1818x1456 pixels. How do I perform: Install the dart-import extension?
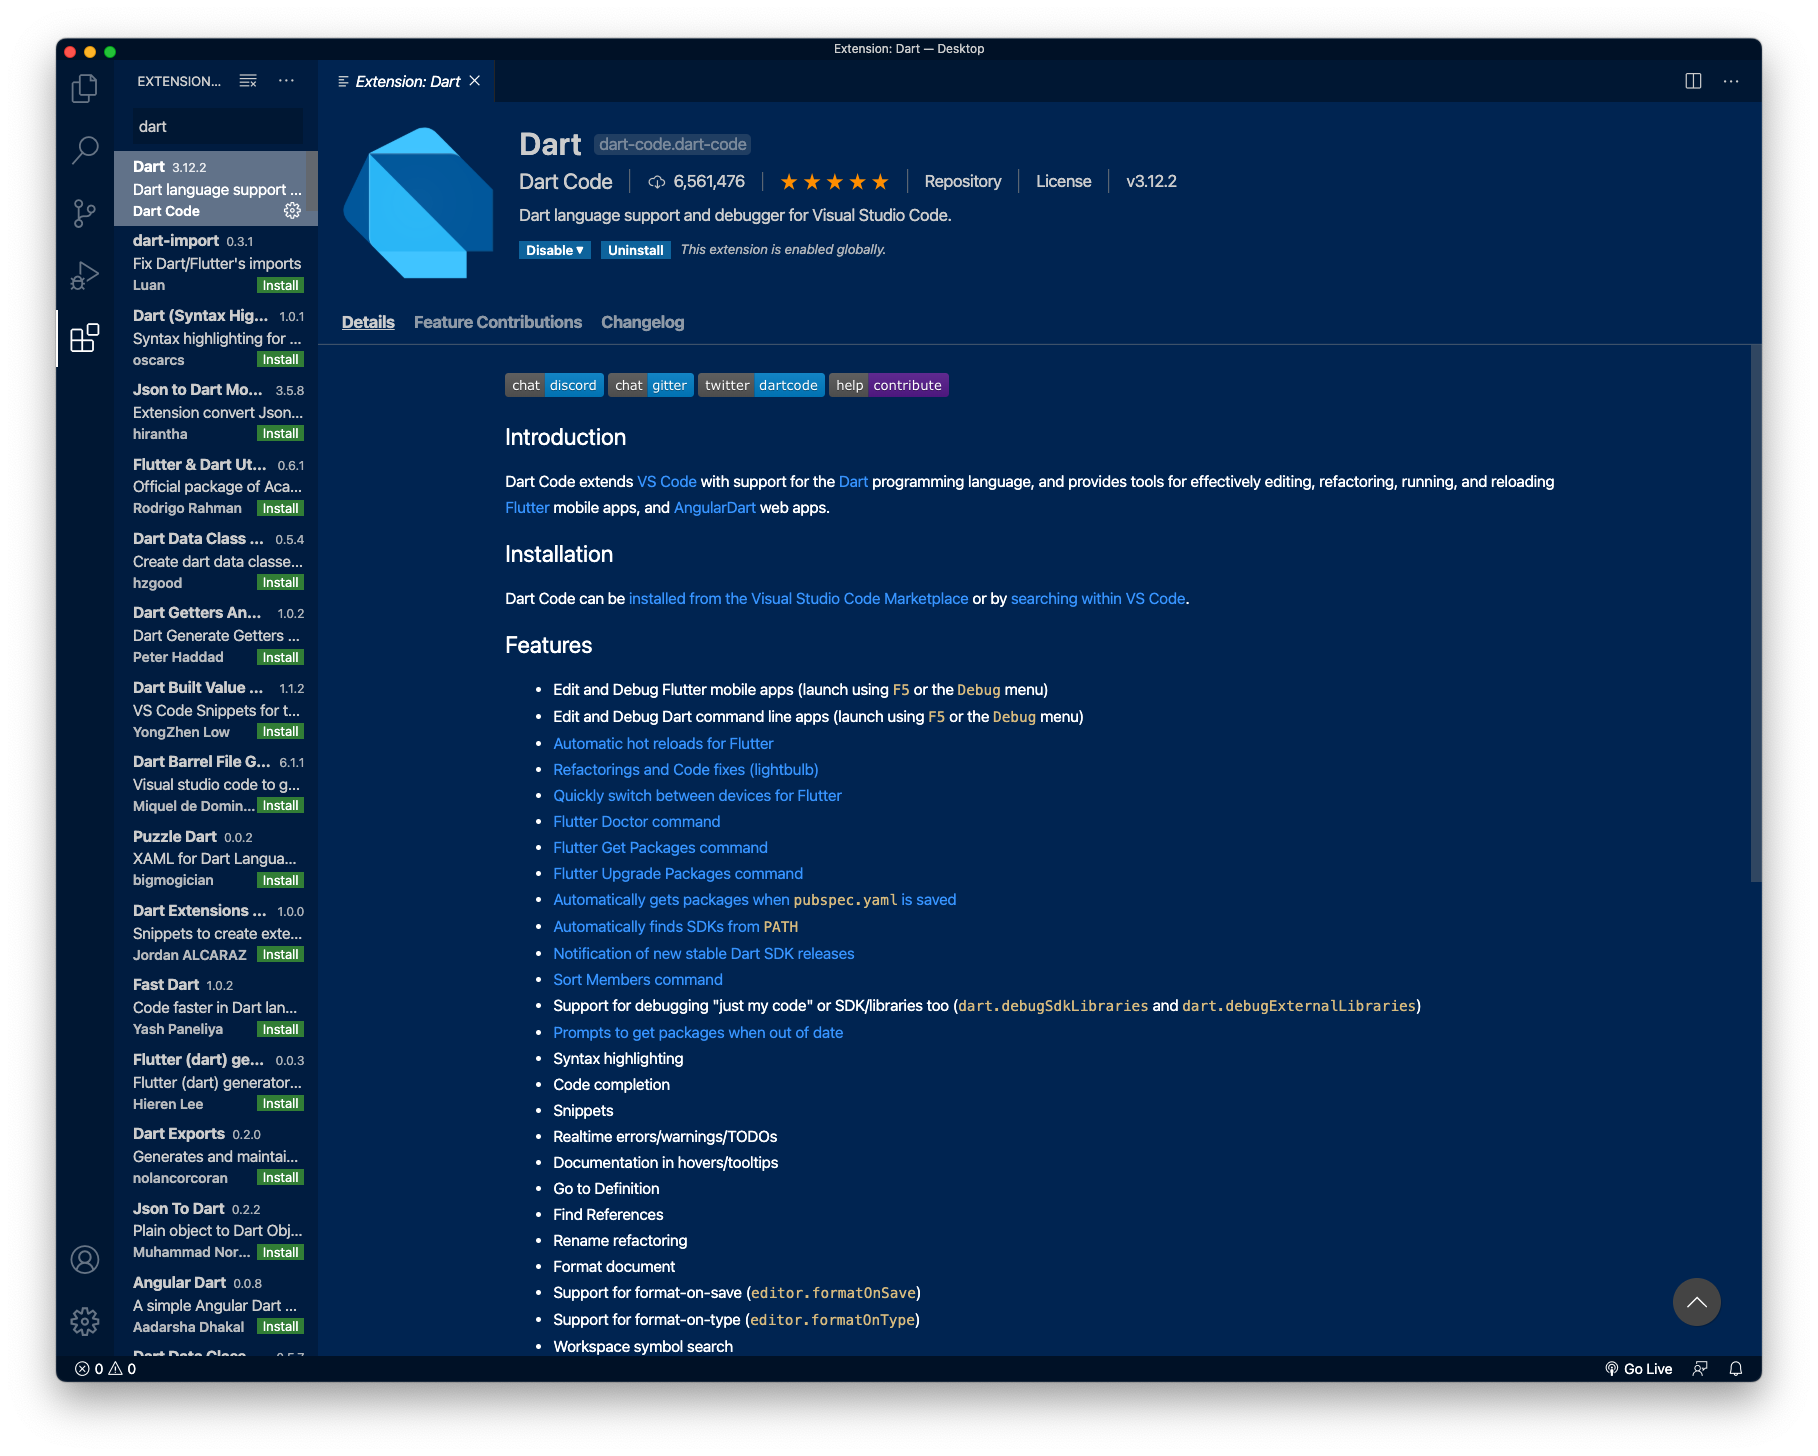pyautogui.click(x=281, y=285)
